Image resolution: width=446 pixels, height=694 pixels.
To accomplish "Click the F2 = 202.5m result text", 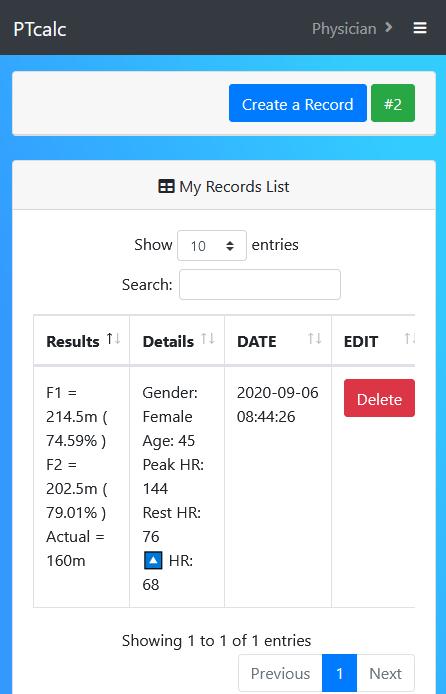I will pos(77,489).
